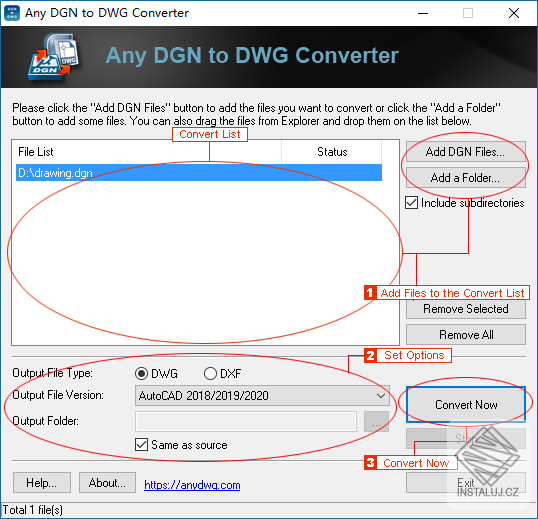This screenshot has width=538, height=519.
Task: Click the Remove All button
Action: (x=466, y=335)
